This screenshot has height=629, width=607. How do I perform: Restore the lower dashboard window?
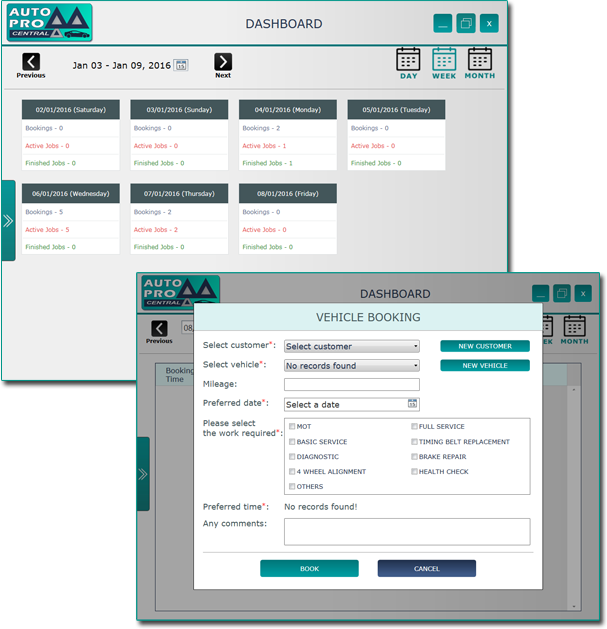562,294
